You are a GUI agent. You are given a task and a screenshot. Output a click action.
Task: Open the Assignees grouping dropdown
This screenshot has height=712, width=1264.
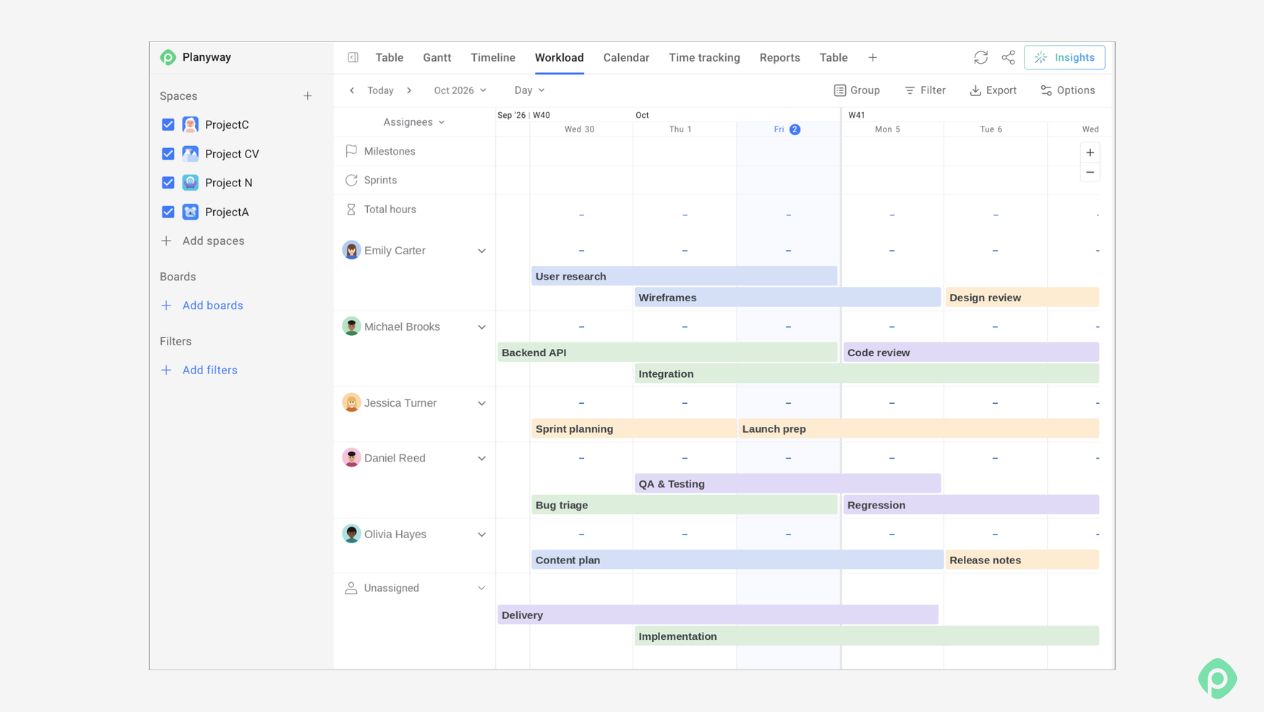coord(414,122)
